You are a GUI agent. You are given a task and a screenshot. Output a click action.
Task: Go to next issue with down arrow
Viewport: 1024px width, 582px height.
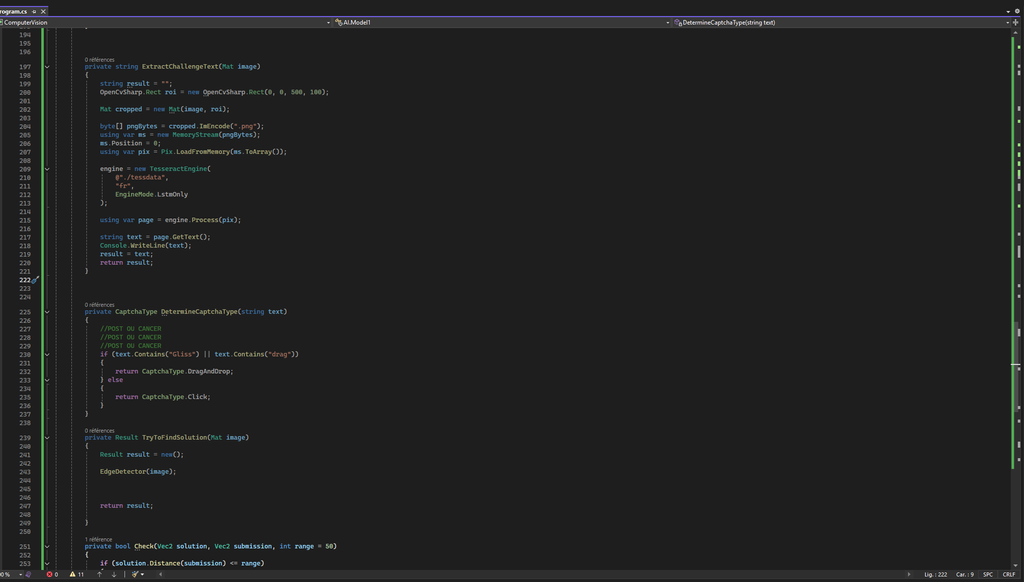coord(114,575)
